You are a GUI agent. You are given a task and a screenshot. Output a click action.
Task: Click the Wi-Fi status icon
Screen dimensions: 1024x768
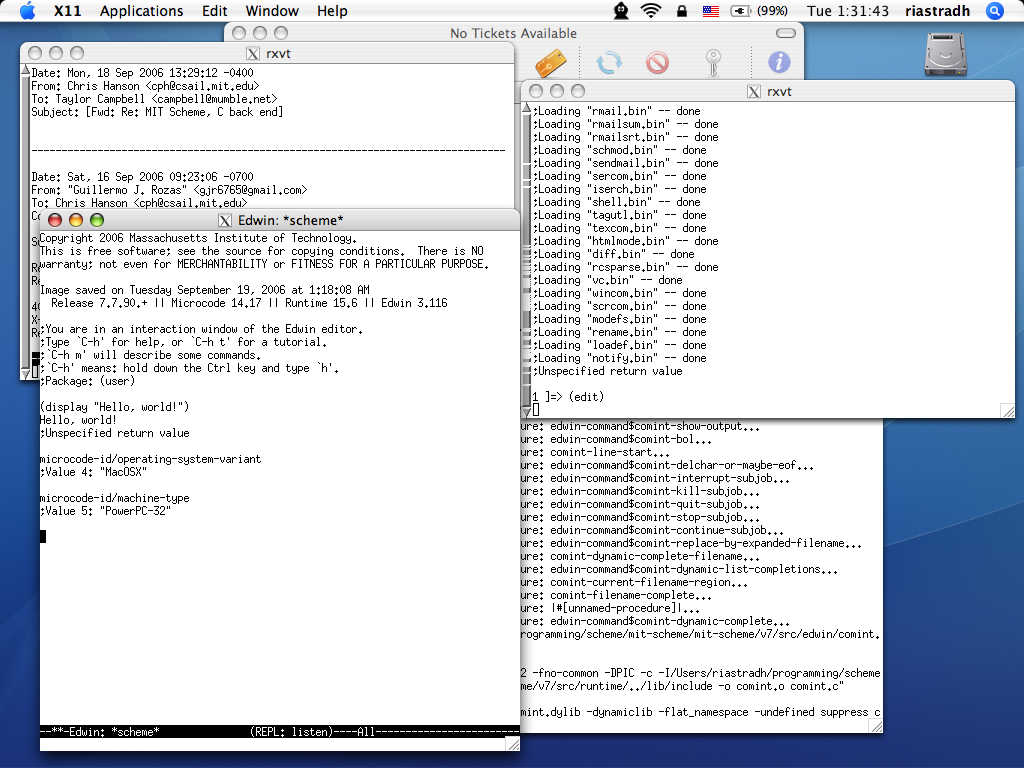651,11
